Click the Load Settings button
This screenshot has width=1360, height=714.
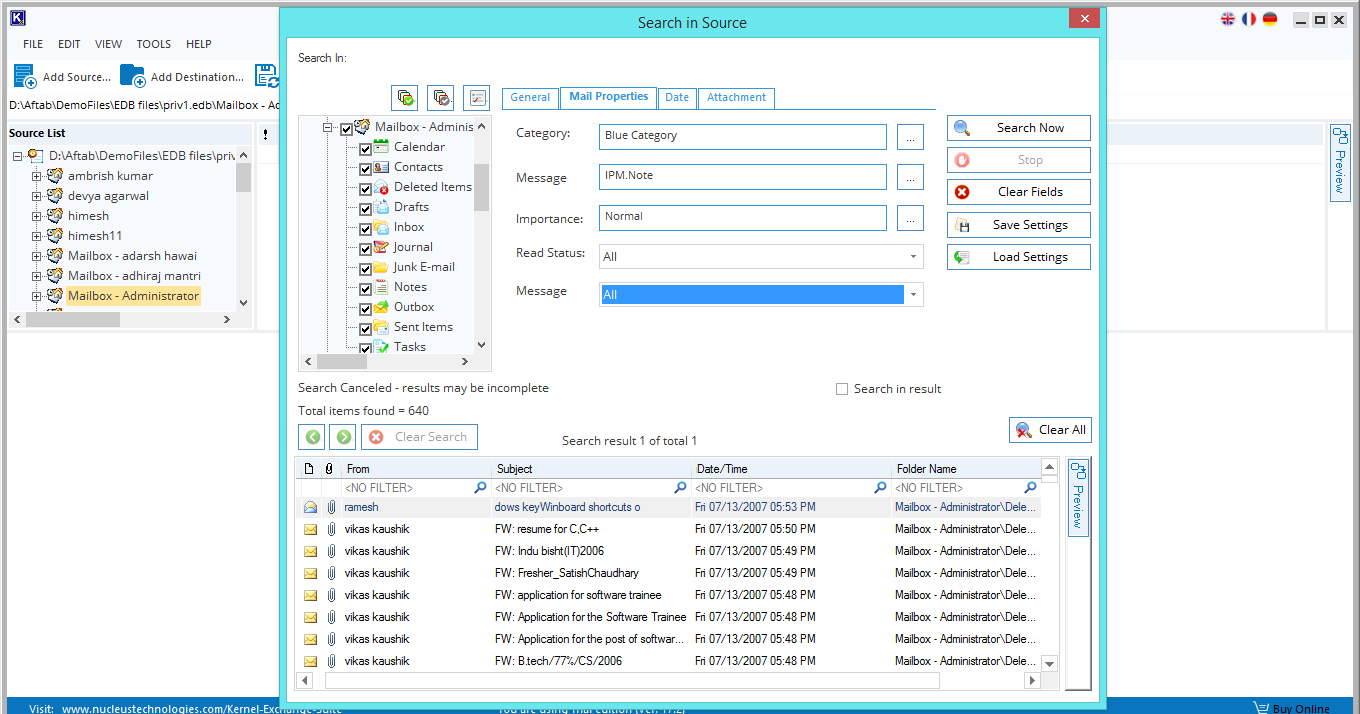(1019, 257)
